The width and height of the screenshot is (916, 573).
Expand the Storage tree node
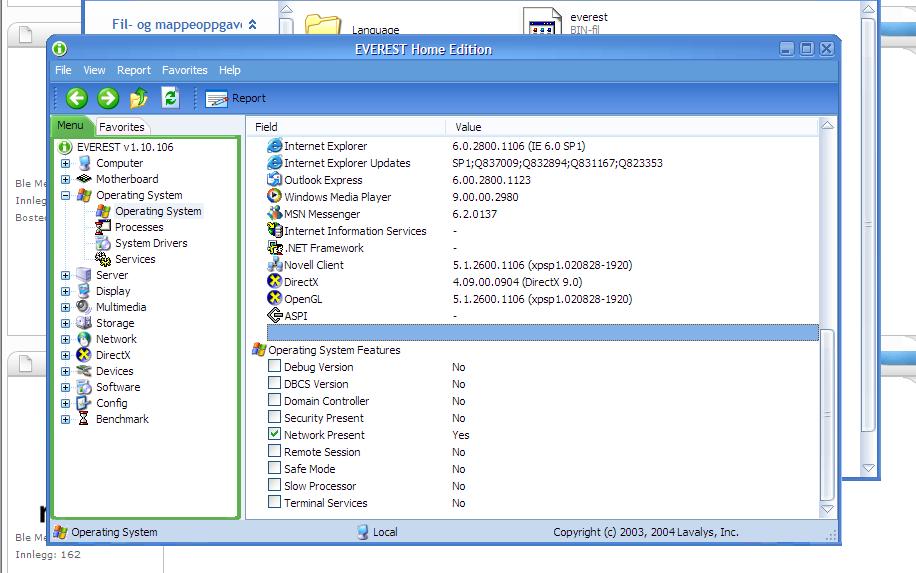click(x=65, y=323)
